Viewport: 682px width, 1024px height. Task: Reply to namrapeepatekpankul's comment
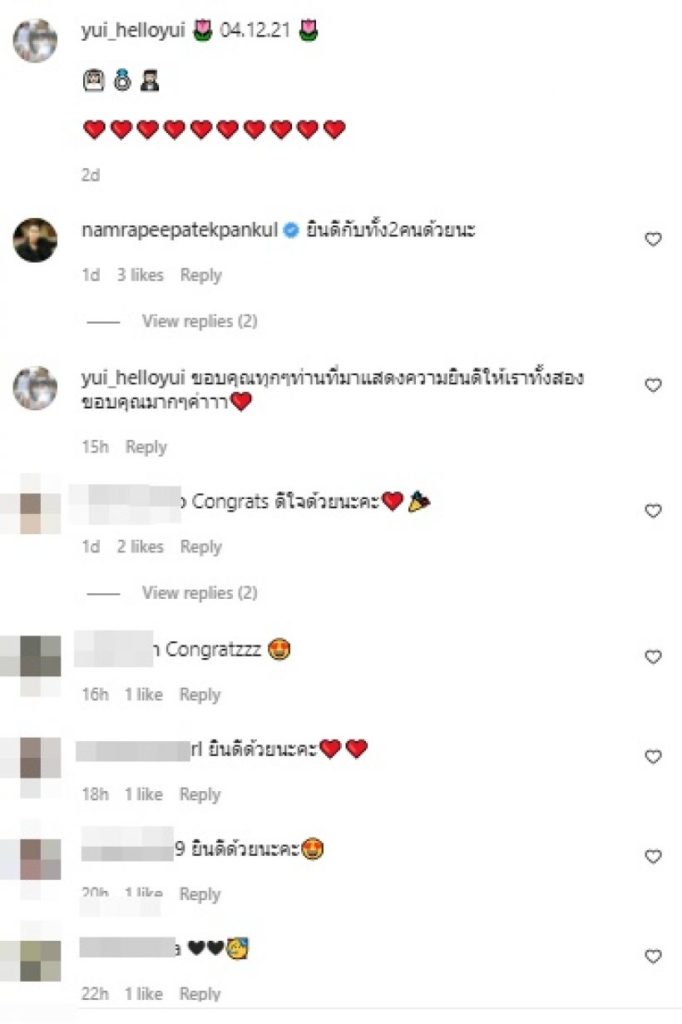click(x=201, y=275)
